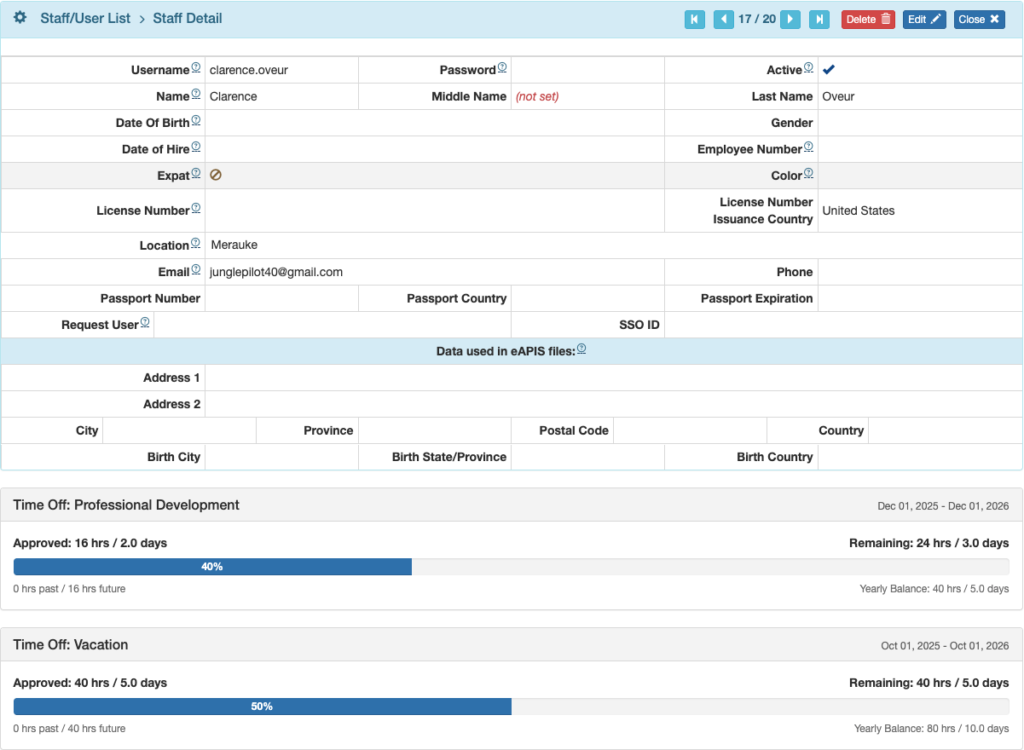This screenshot has width=1024, height=750.
Task: Open help icon beside Employee Number
Action: click(x=808, y=147)
